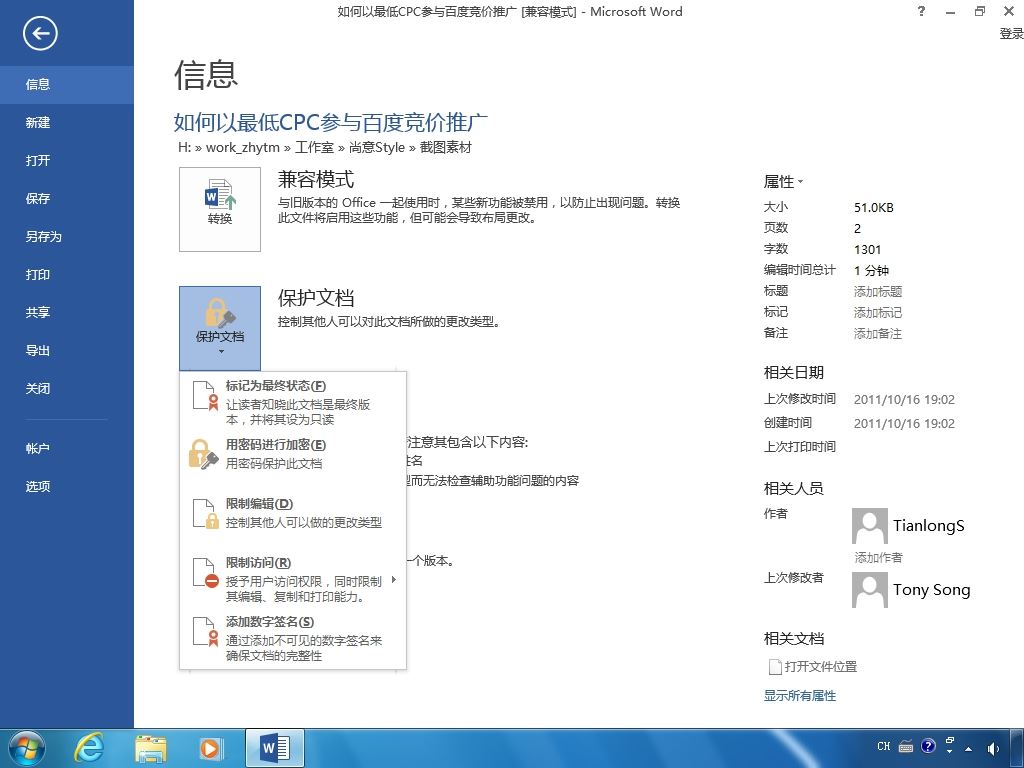
Task: Open Restrict Access (限制访问) submenu
Action: point(293,579)
